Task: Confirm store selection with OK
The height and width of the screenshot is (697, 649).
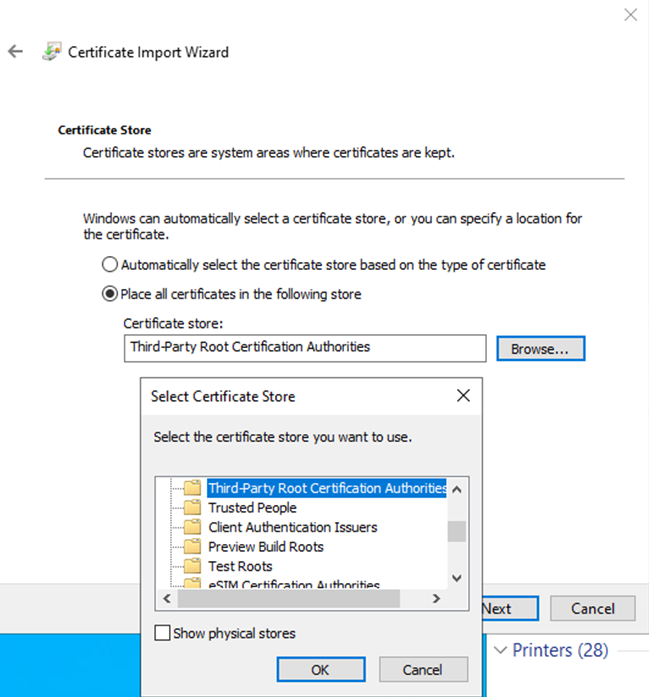Action: click(x=320, y=669)
